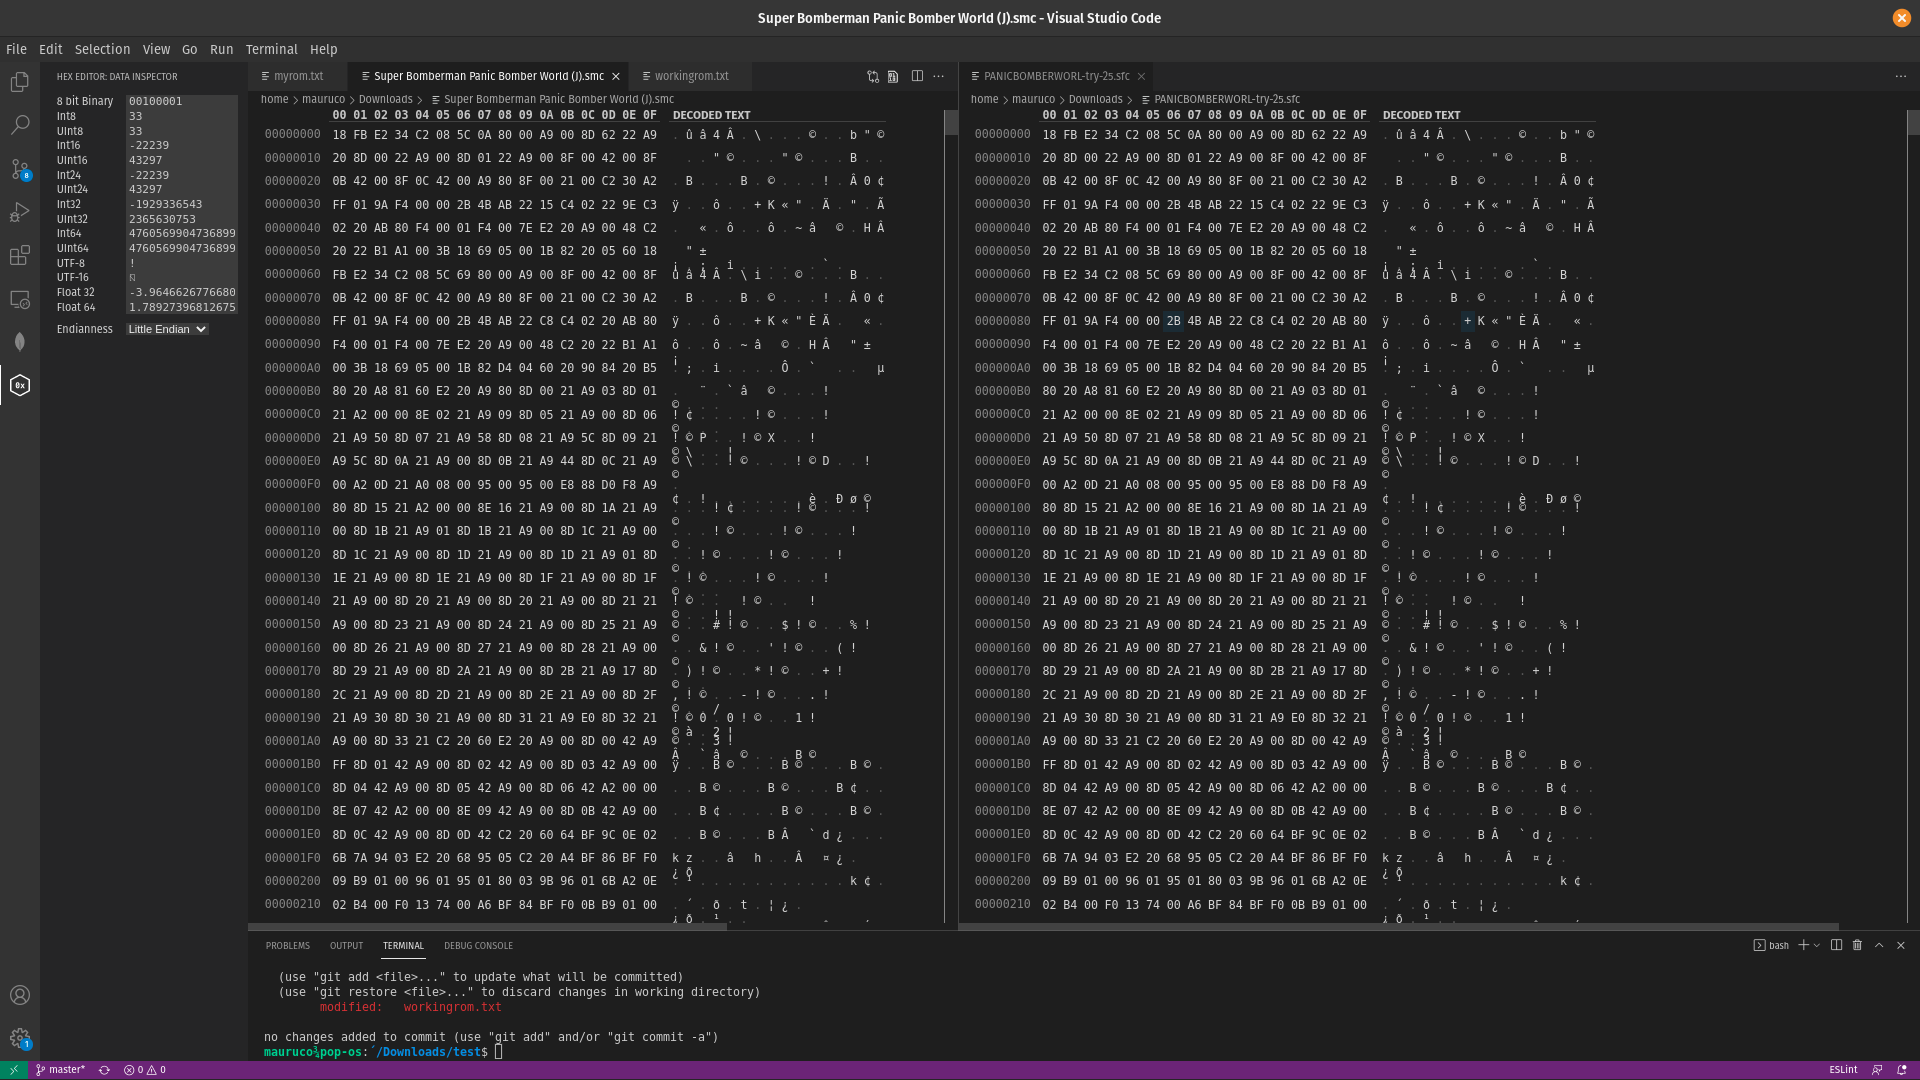The height and width of the screenshot is (1080, 1920).
Task: Open the Source Control view showing 8 changes
Action: 20,170
